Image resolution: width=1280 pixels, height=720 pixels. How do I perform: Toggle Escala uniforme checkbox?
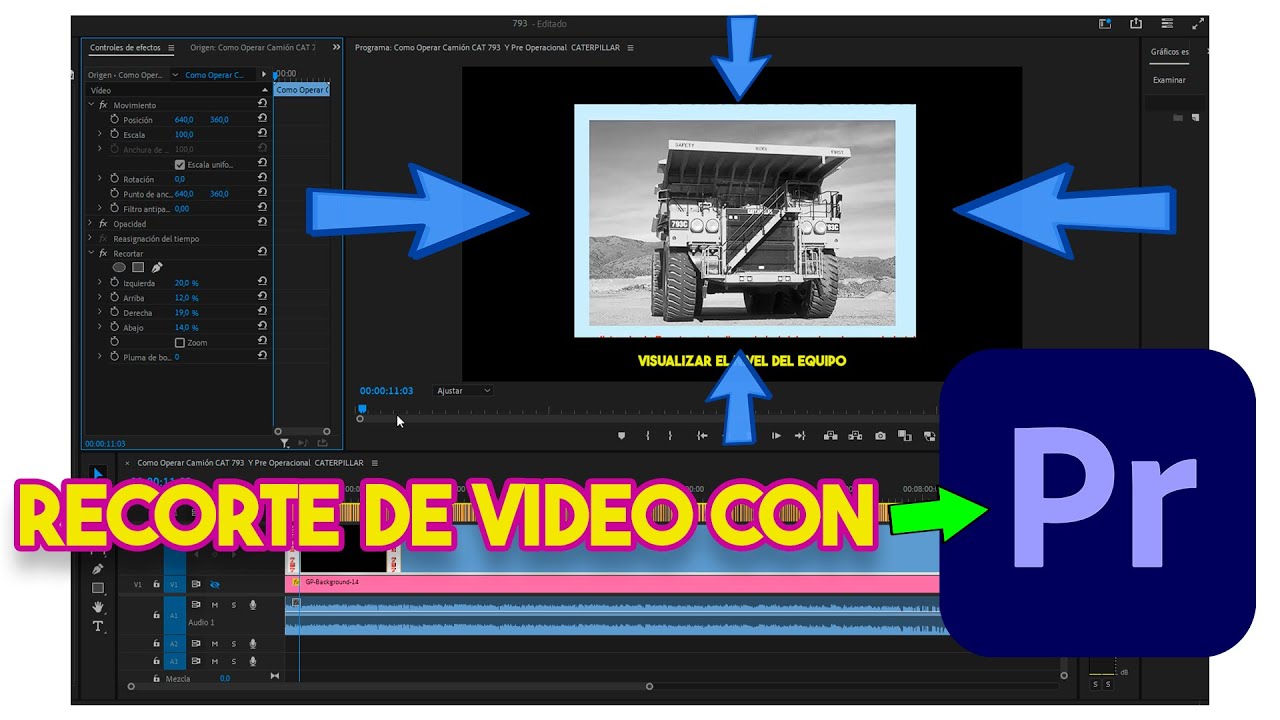(180, 164)
